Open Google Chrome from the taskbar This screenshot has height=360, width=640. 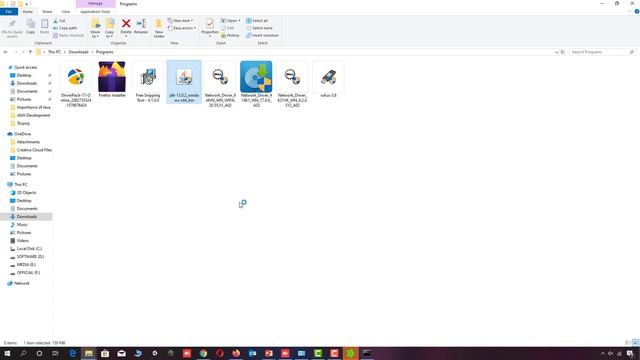click(x=203, y=353)
